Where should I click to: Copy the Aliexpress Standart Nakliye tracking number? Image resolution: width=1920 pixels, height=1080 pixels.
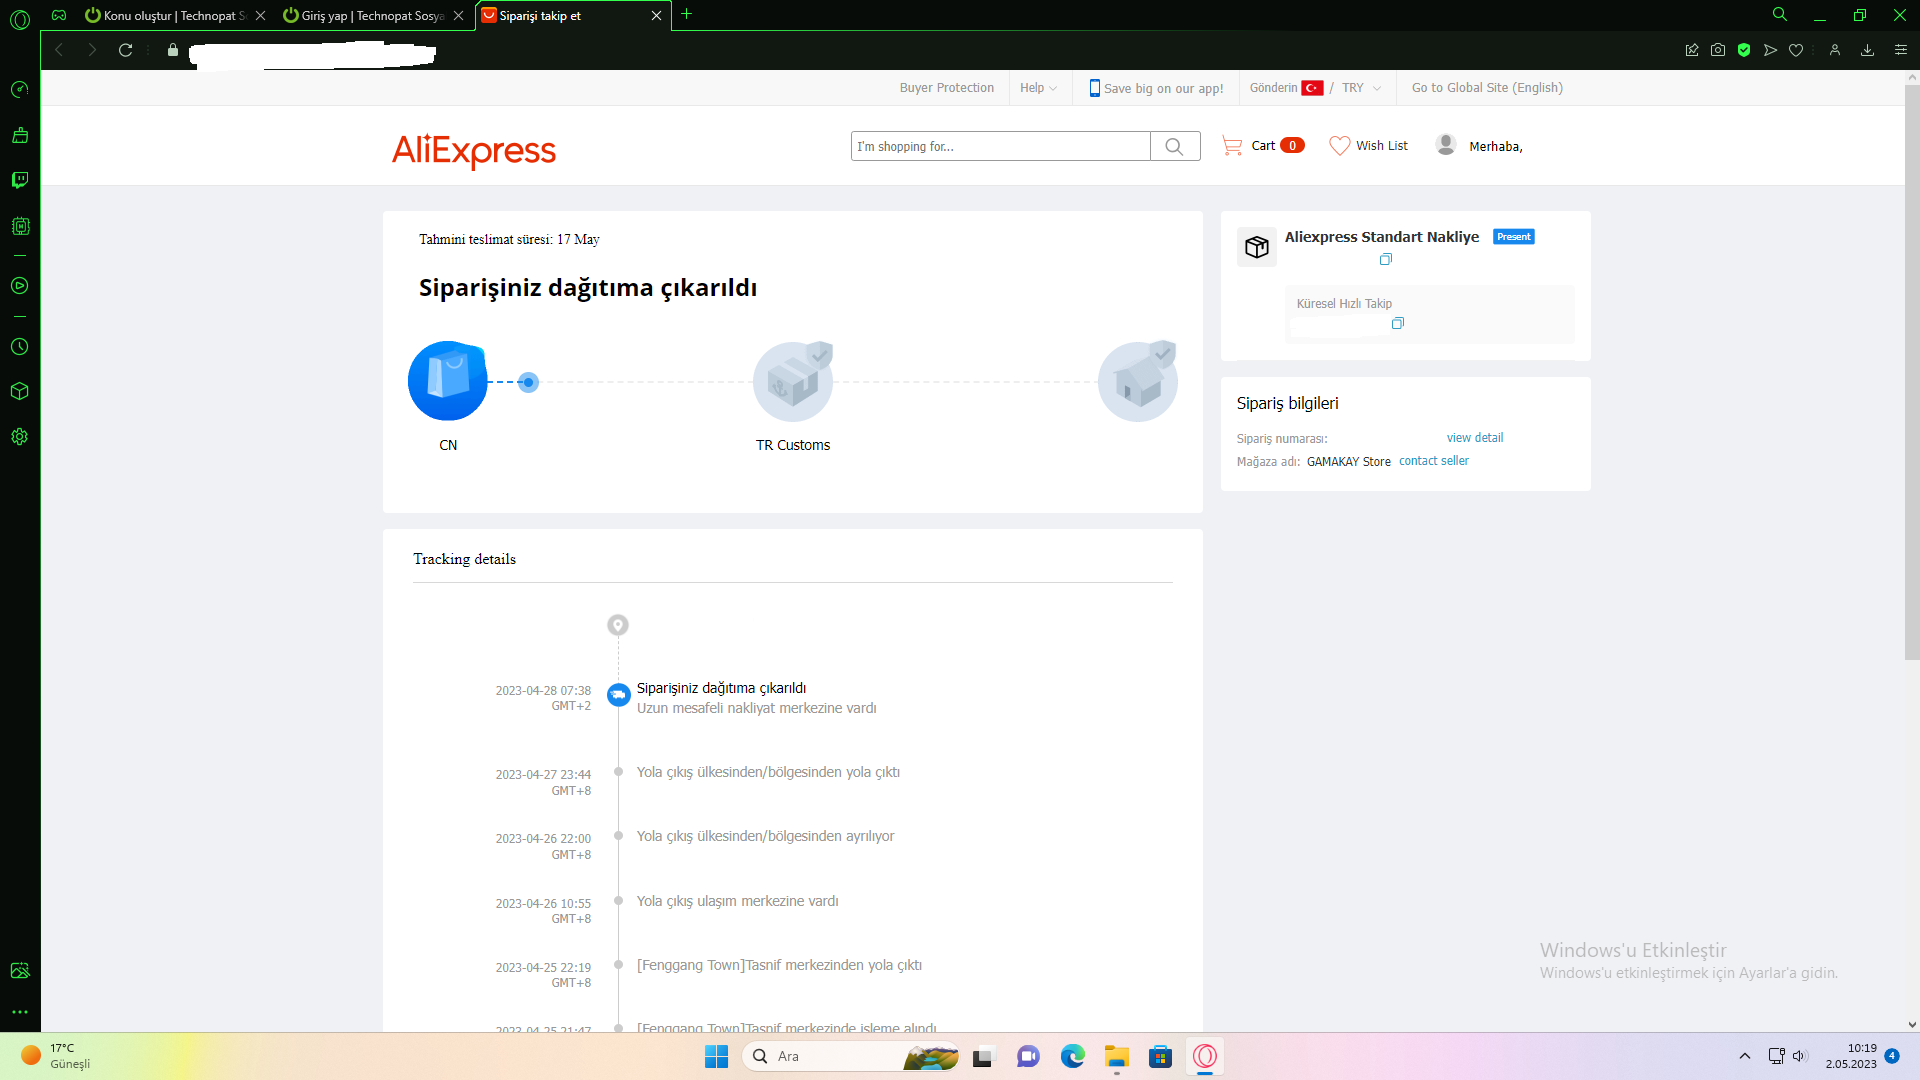pos(1385,260)
